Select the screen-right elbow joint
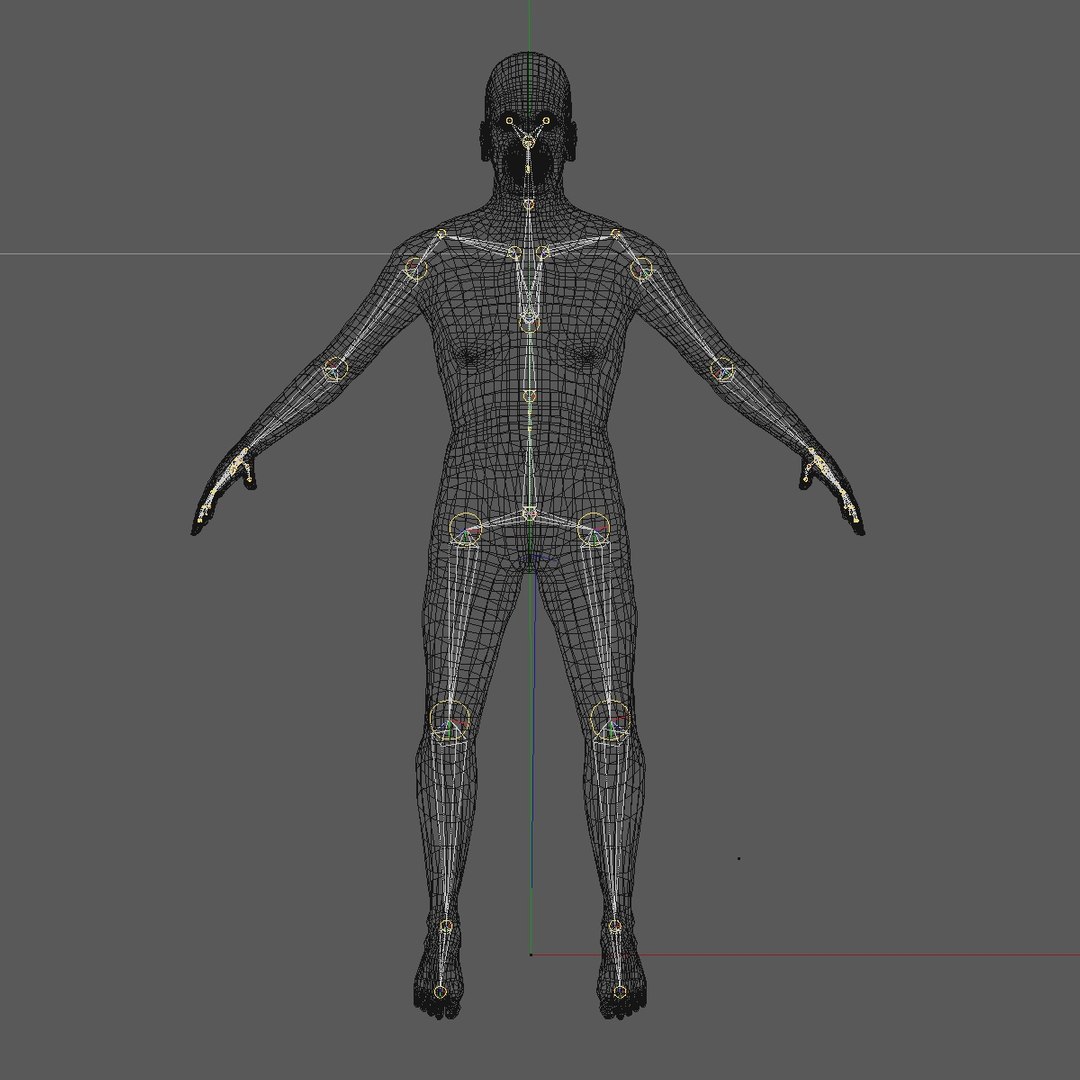This screenshot has height=1080, width=1080. coord(723,370)
